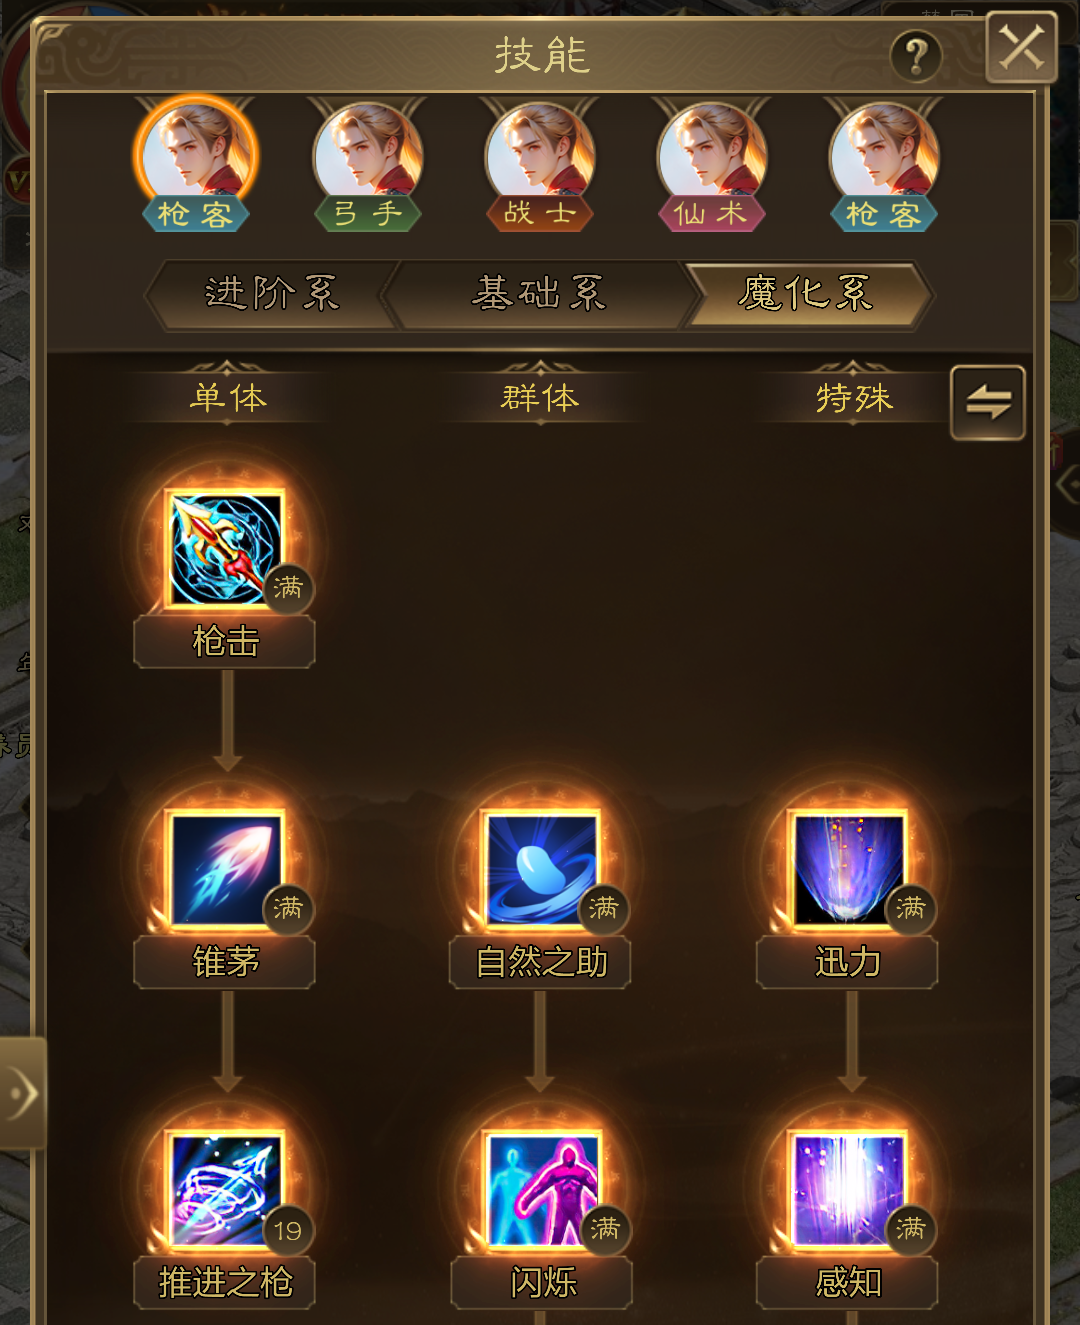Select the 魔化系 tab
Image resolution: width=1080 pixels, height=1325 pixels.
(x=806, y=295)
